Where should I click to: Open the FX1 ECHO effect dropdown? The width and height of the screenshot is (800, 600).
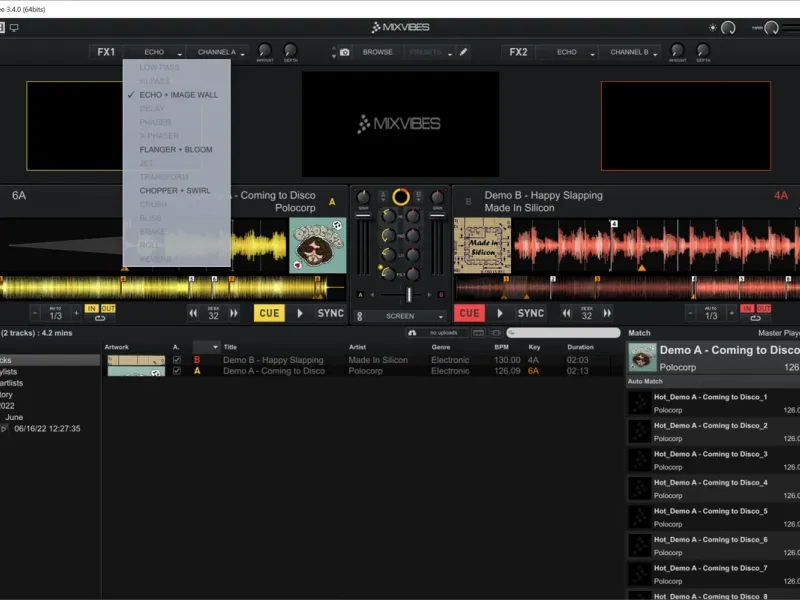(155, 52)
